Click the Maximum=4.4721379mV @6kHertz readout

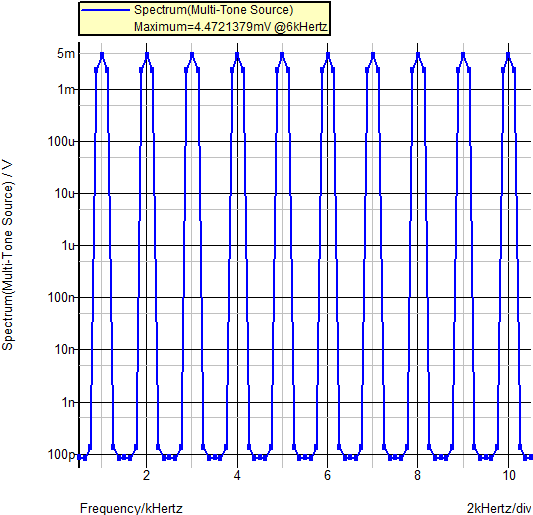tap(231, 27)
